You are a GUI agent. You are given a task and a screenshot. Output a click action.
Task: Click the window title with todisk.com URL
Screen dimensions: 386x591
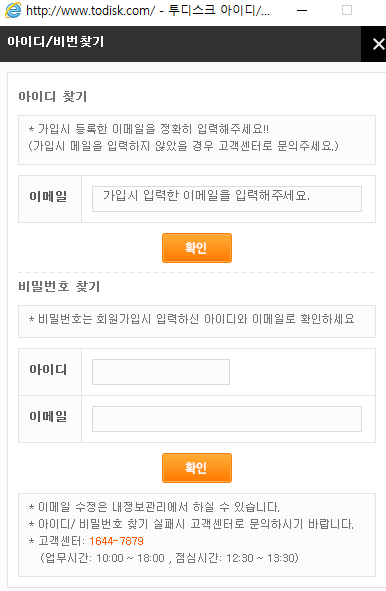(148, 11)
